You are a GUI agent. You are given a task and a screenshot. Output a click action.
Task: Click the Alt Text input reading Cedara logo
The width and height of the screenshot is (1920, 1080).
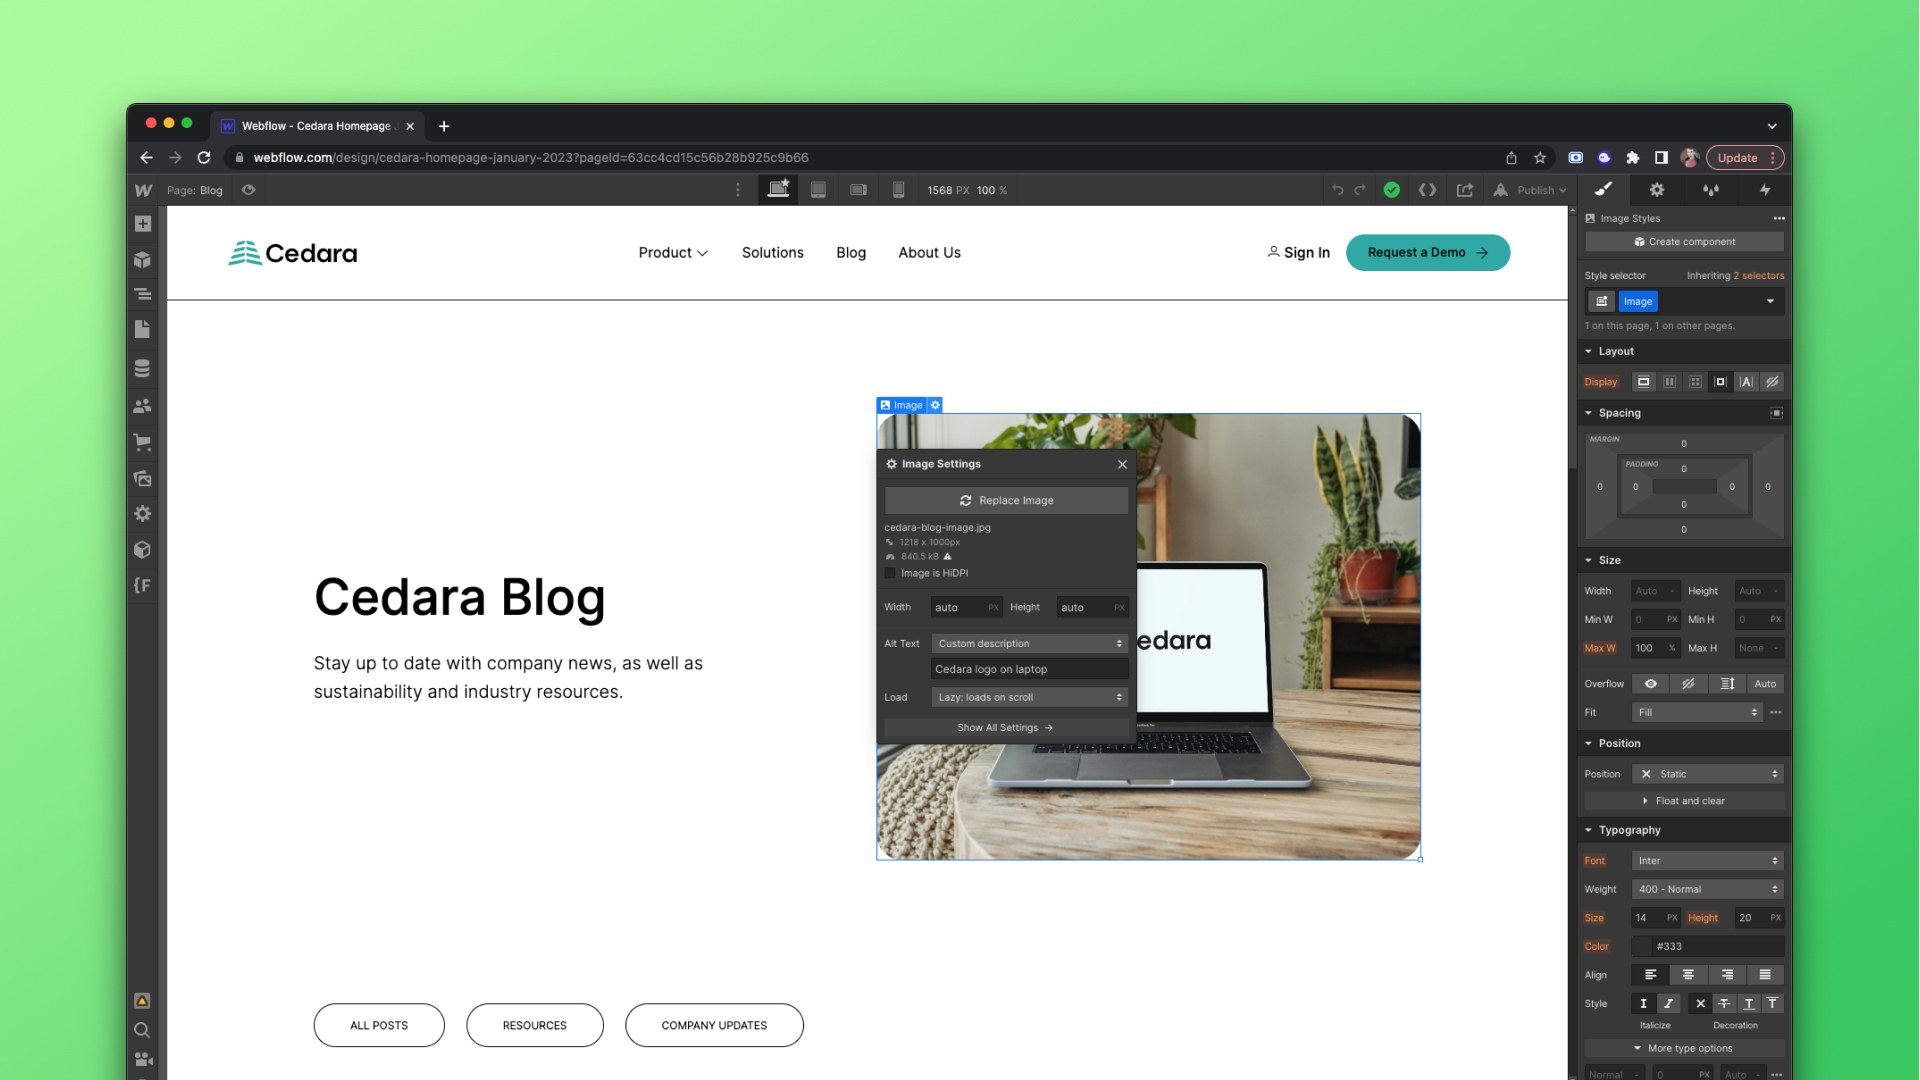1029,668
